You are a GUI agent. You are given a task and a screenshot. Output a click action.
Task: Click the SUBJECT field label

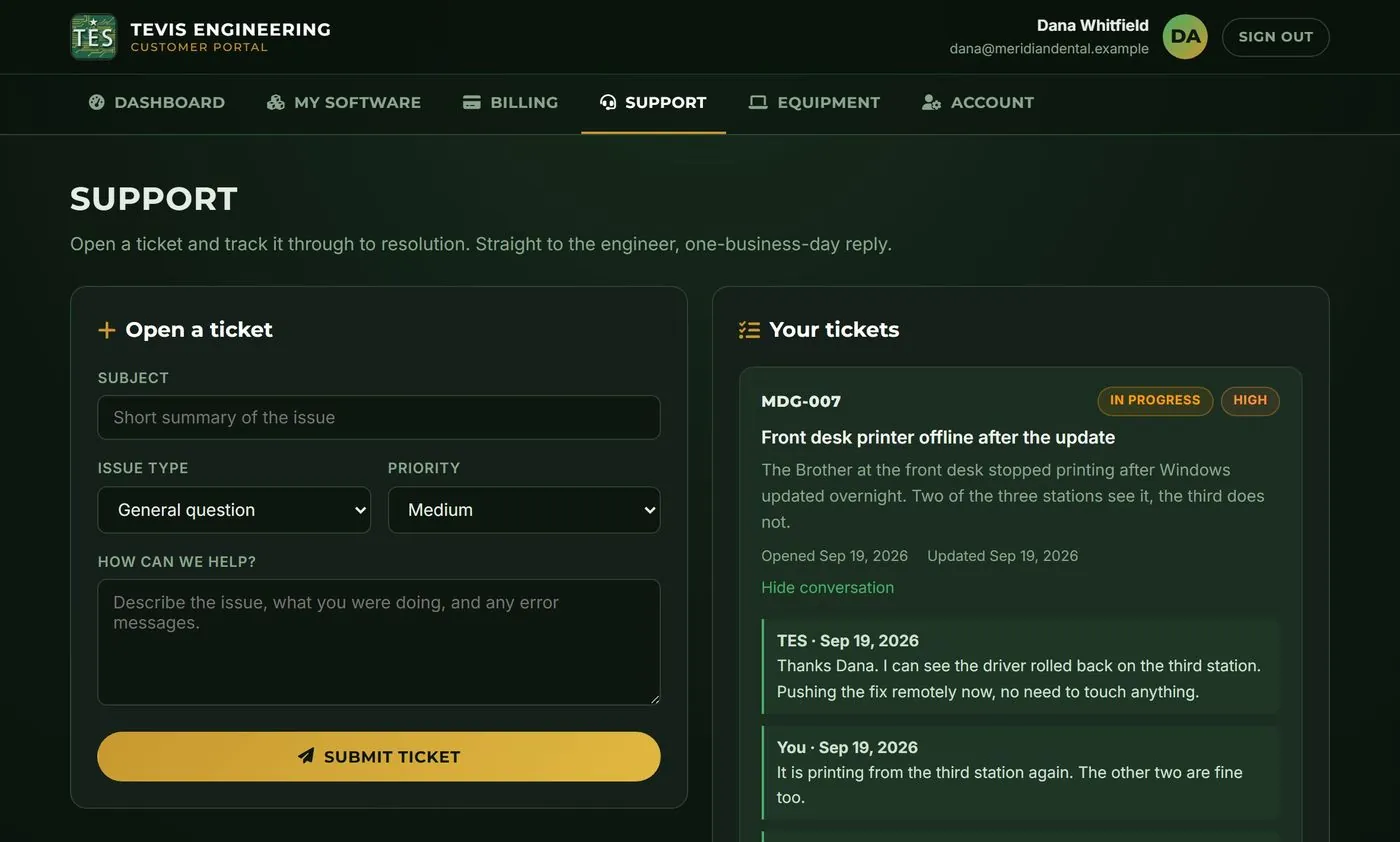pos(133,378)
